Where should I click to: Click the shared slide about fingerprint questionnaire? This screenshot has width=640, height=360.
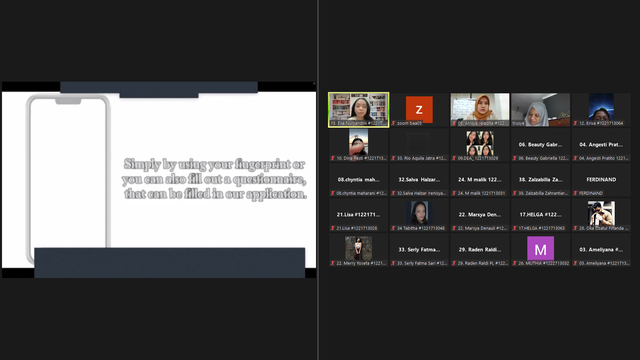(159, 180)
